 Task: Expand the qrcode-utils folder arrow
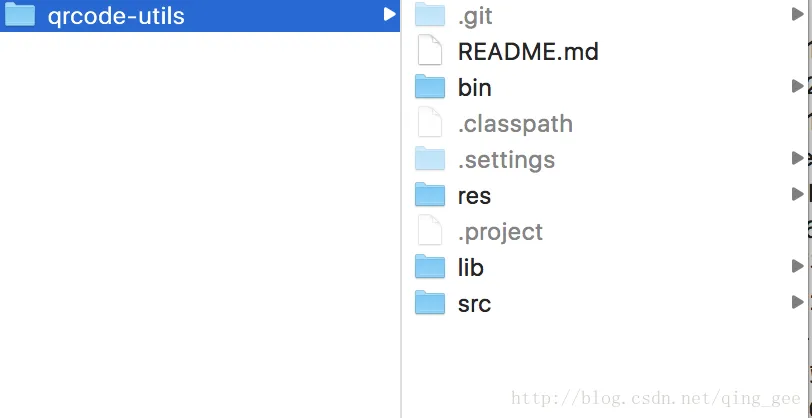click(x=389, y=15)
